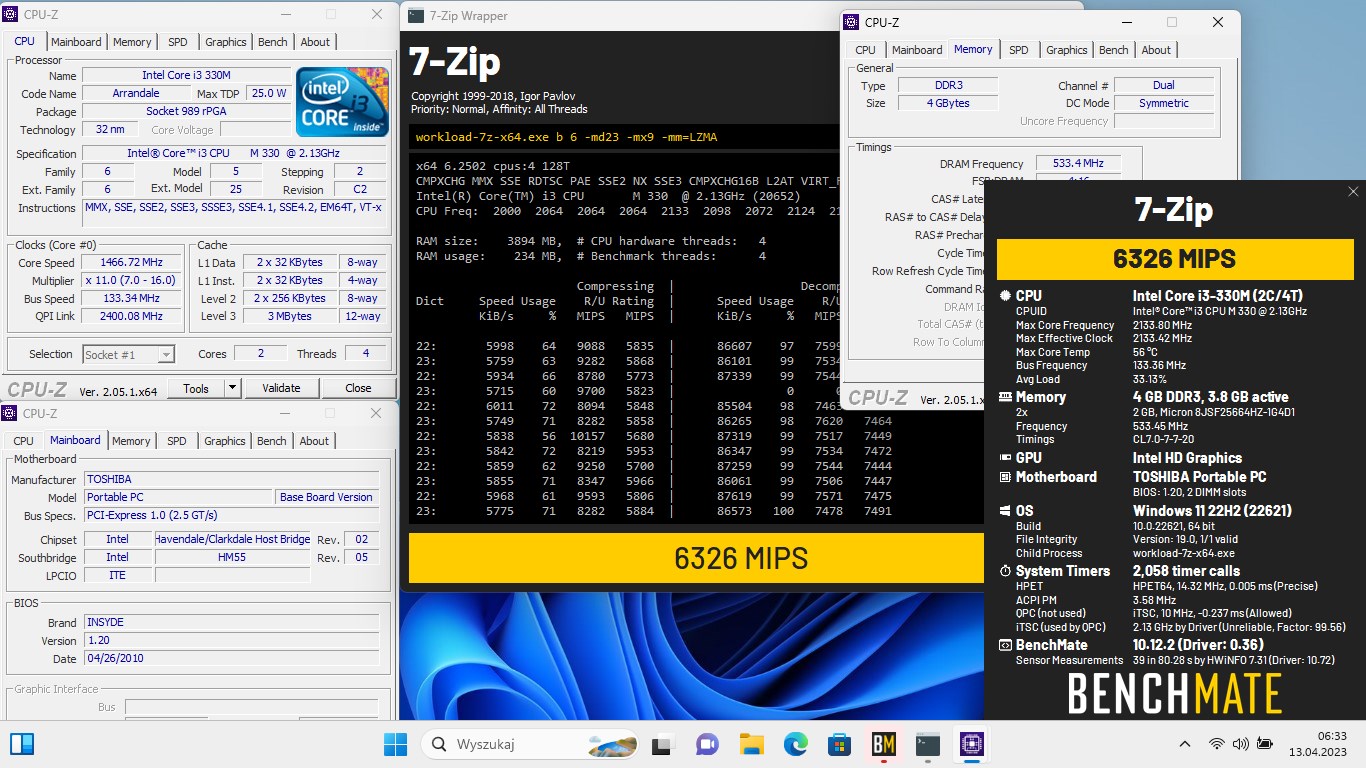The image size is (1366, 768).
Task: Open About tab in Processor CPU-Z window
Action: point(315,42)
